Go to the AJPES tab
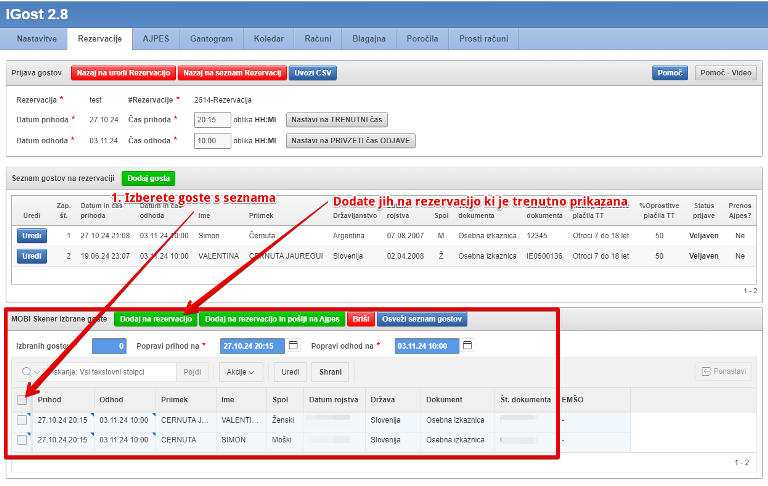The image size is (768, 486). click(x=156, y=38)
